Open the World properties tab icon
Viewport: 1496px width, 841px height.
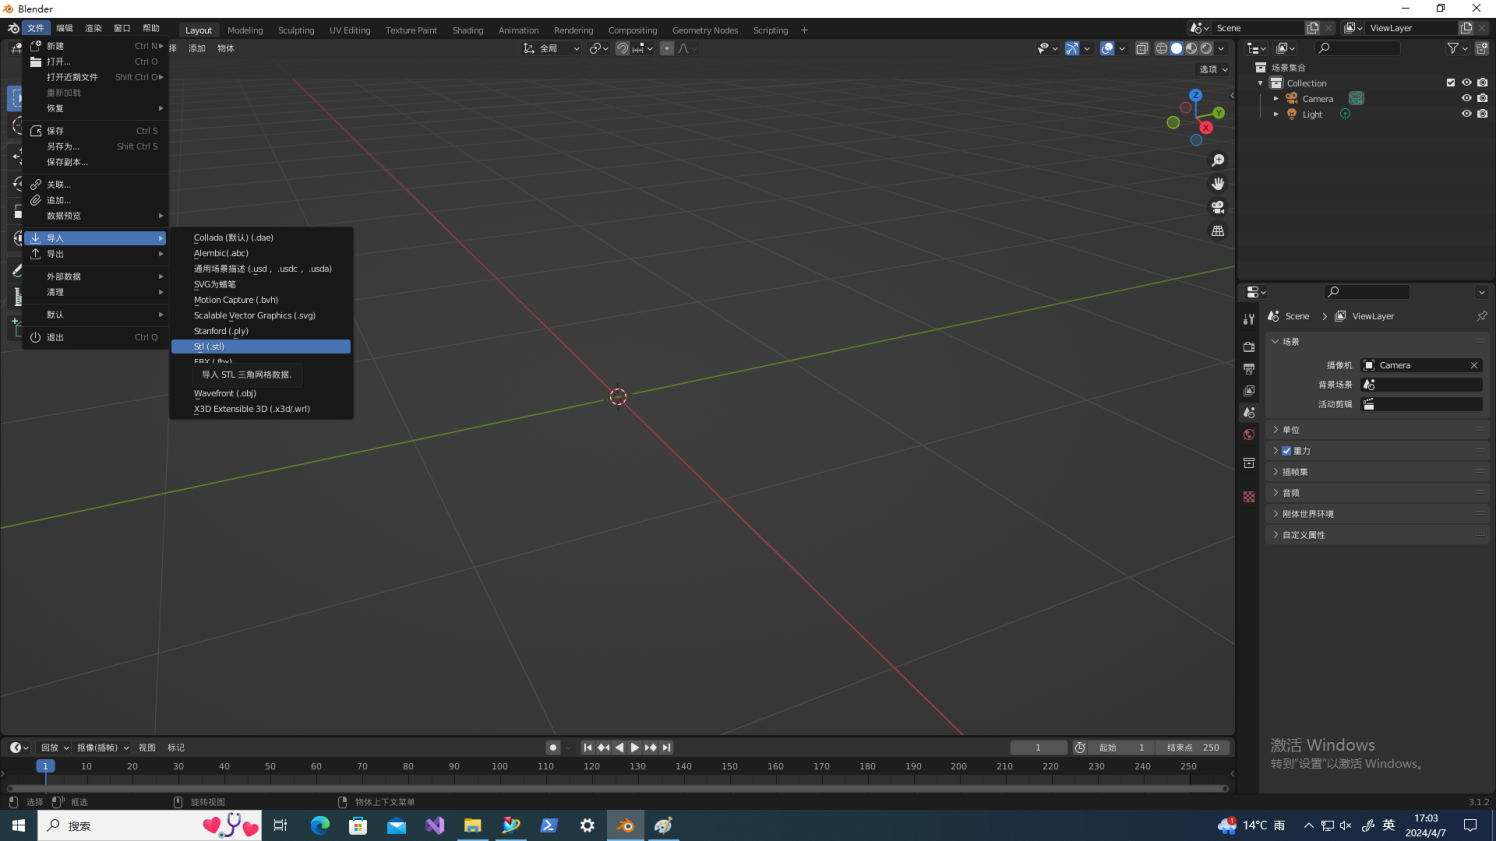[1249, 435]
